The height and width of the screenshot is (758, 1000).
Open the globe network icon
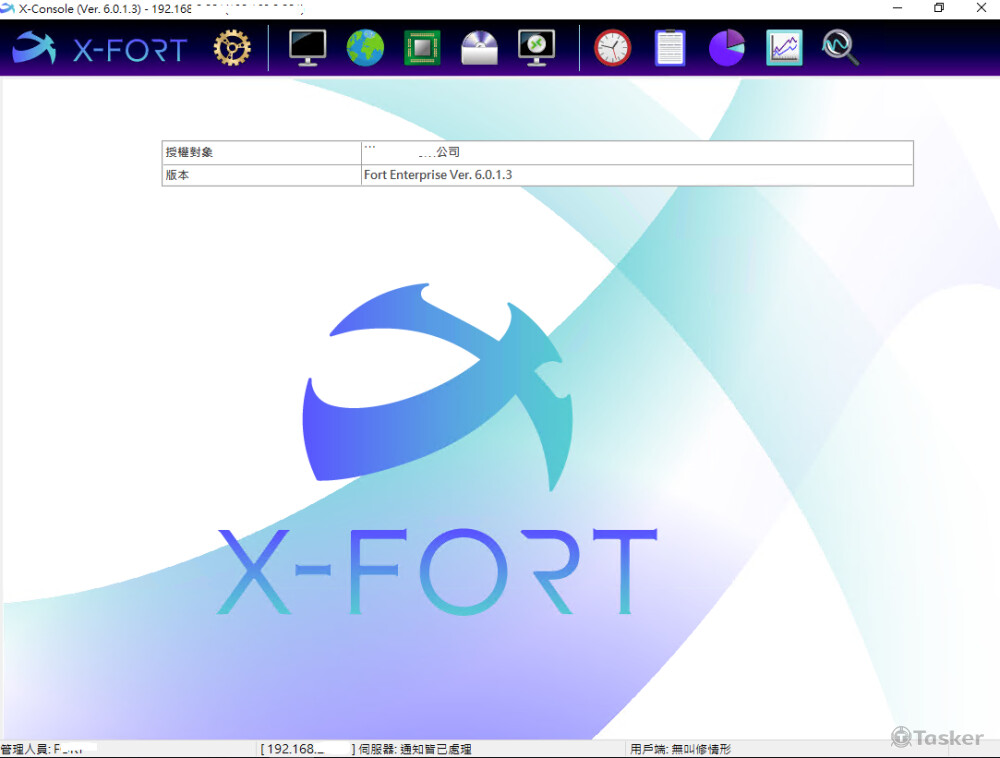(365, 47)
